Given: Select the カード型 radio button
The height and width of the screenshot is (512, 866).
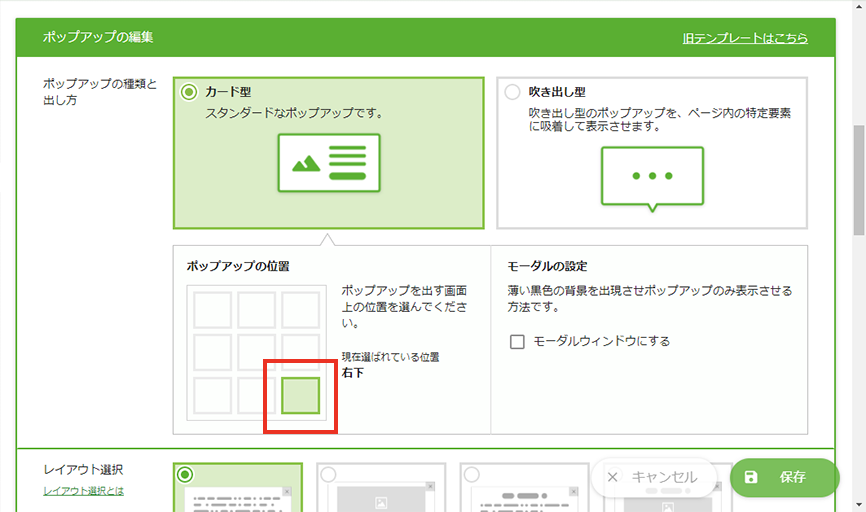Looking at the screenshot, I should pos(189,92).
